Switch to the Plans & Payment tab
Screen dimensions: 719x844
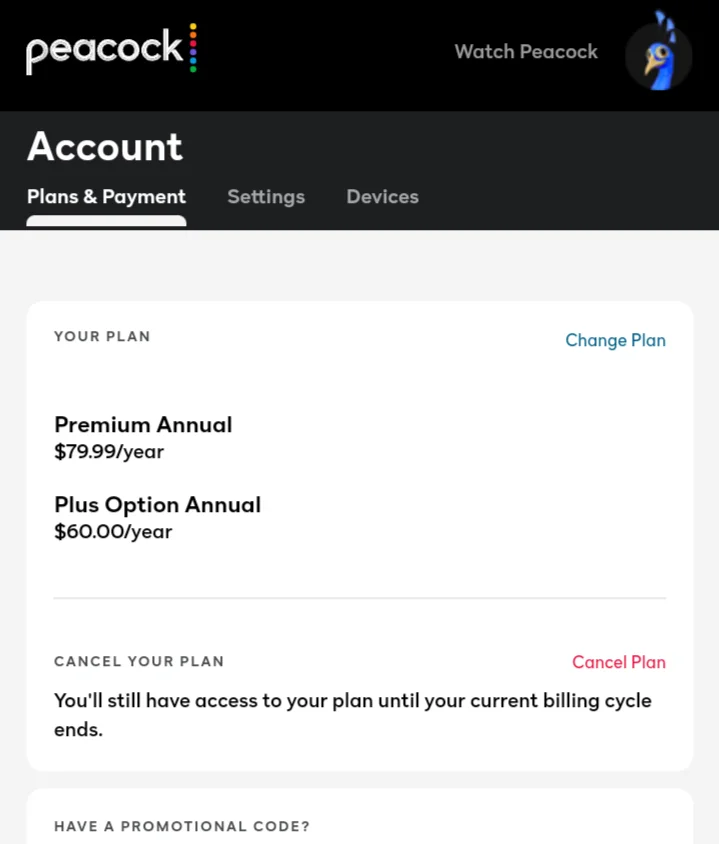click(x=107, y=196)
